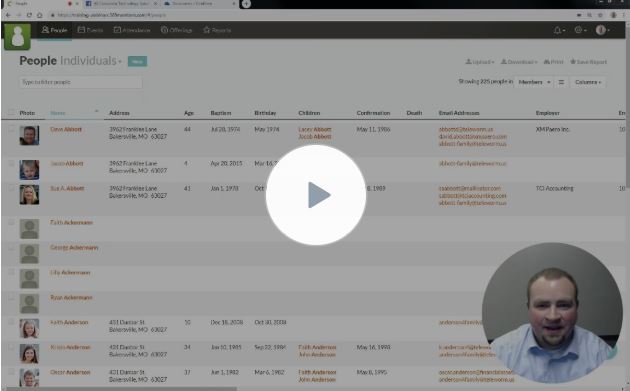The image size is (630, 391).
Task: Play the video with center play button
Action: [x=316, y=195]
